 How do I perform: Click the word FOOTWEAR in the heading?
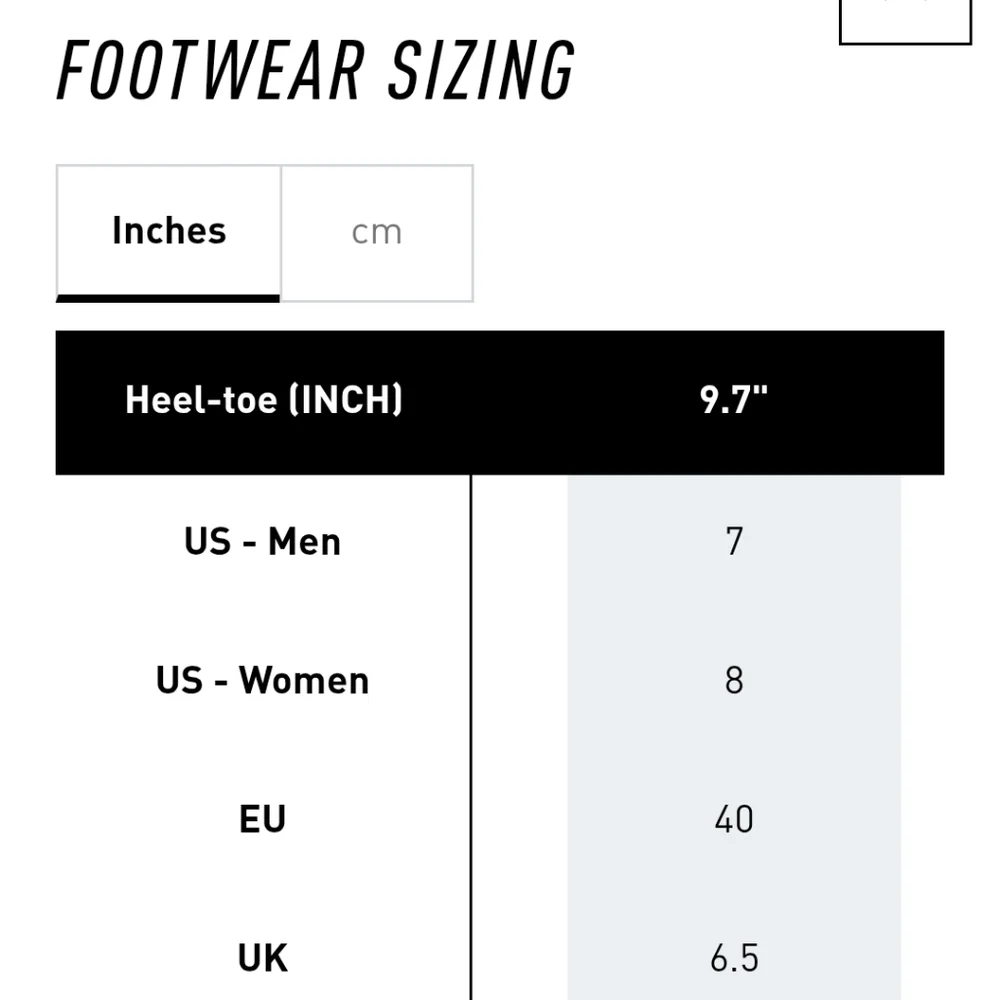click(210, 72)
